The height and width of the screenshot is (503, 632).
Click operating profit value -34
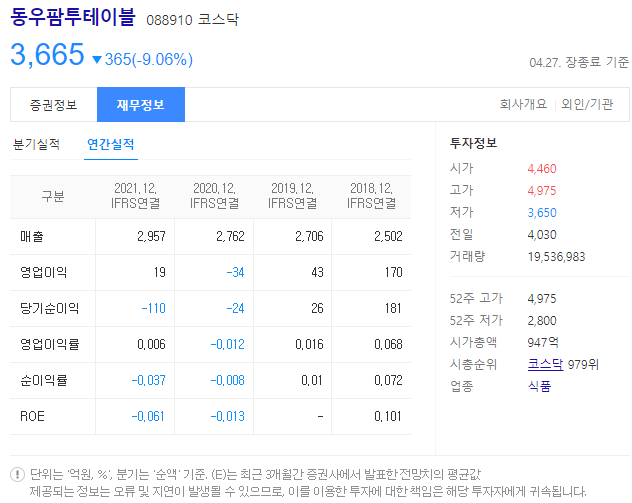[235, 272]
